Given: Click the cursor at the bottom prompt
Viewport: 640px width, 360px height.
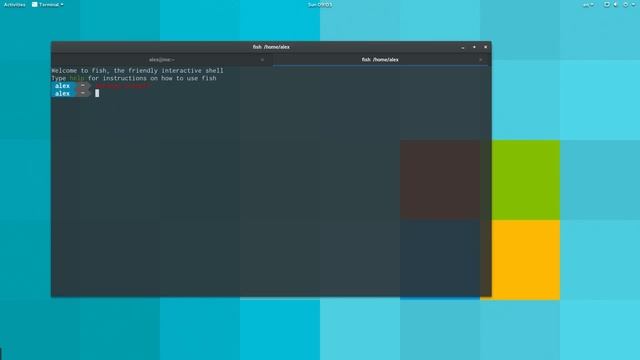Looking at the screenshot, I should (x=97, y=93).
